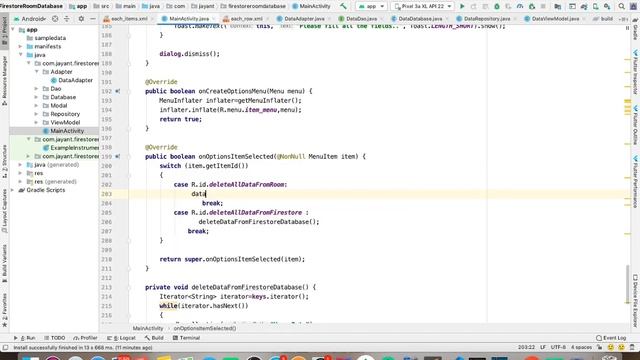Click override gutter icon on line 199

tap(118, 156)
